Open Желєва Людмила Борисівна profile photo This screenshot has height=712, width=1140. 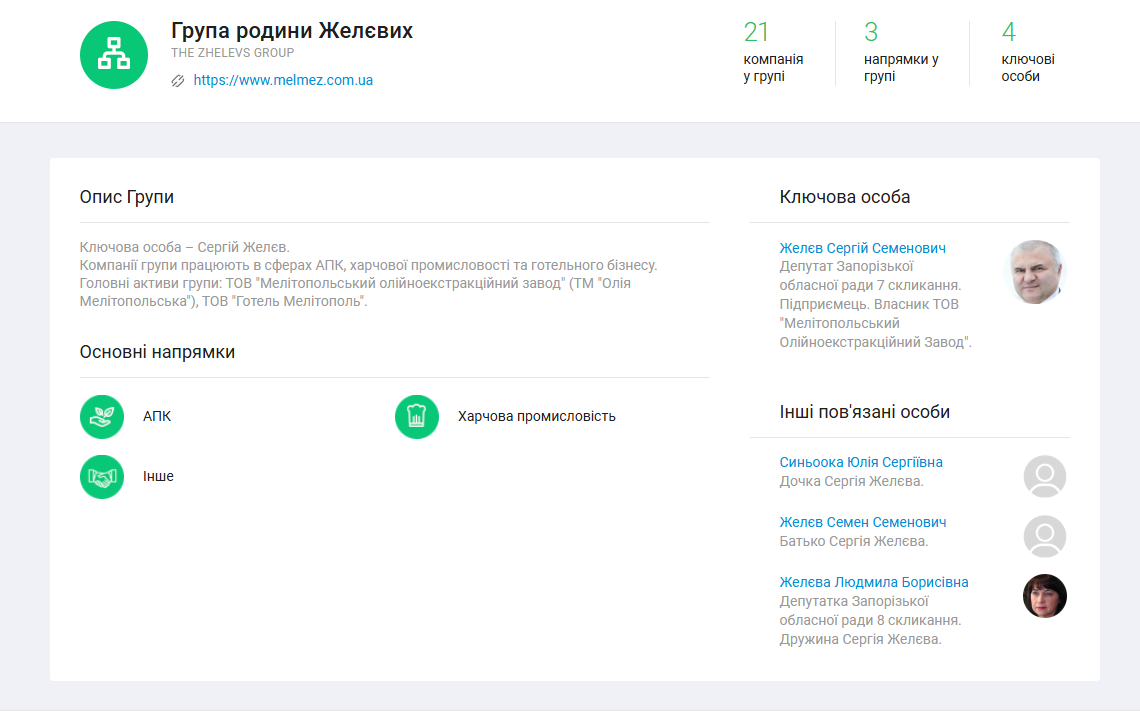[1045, 596]
